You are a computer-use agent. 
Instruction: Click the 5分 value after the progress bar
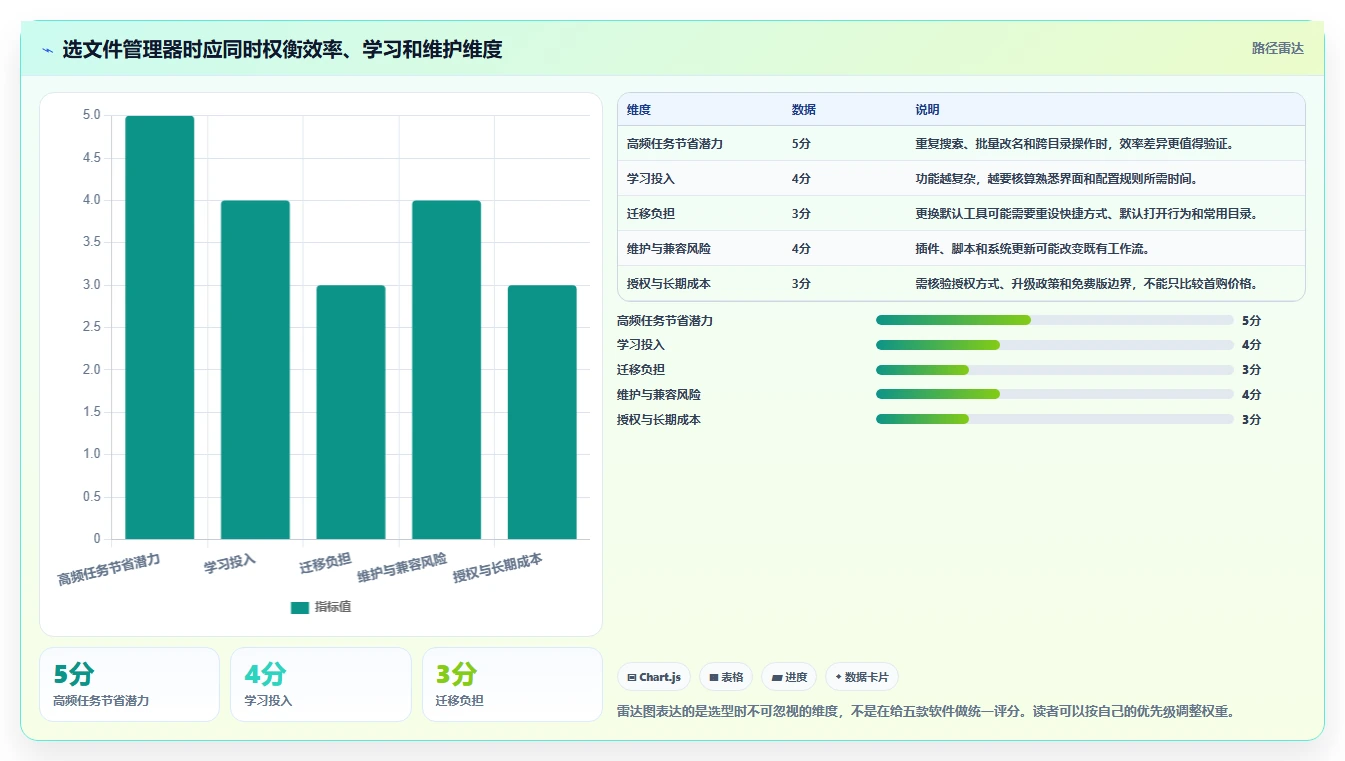coord(1251,321)
